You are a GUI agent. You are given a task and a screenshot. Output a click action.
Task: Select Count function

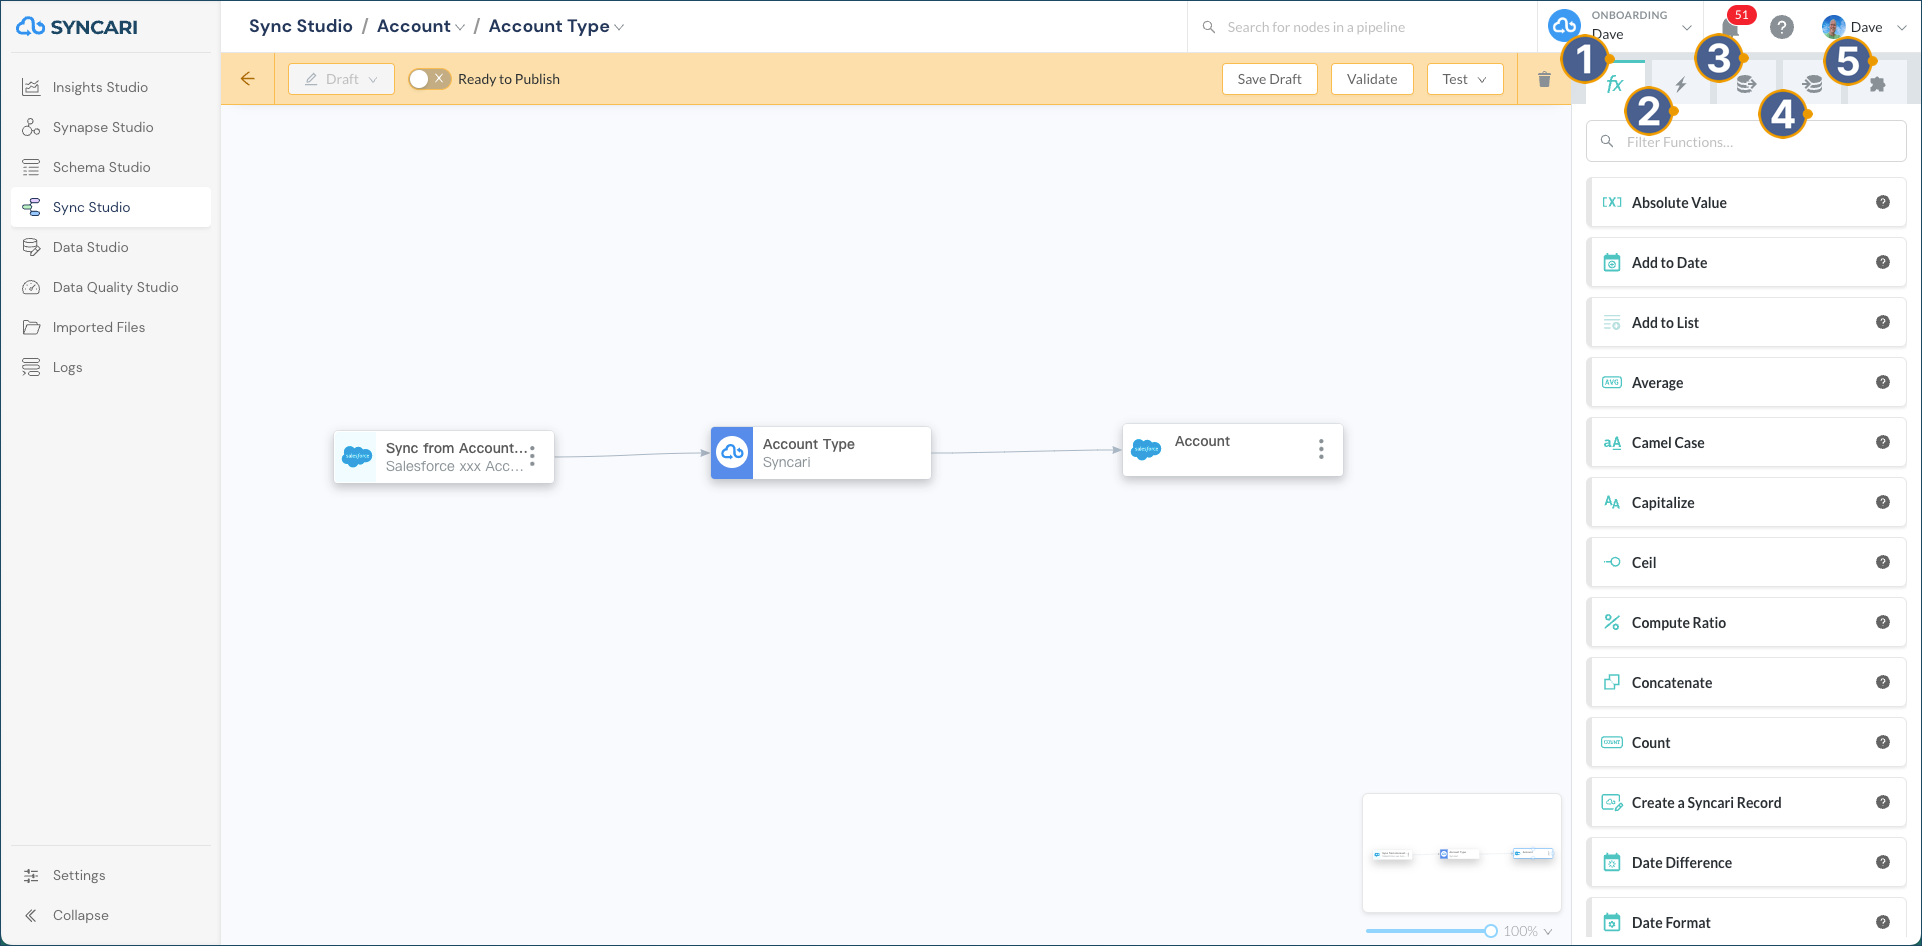point(1746,742)
